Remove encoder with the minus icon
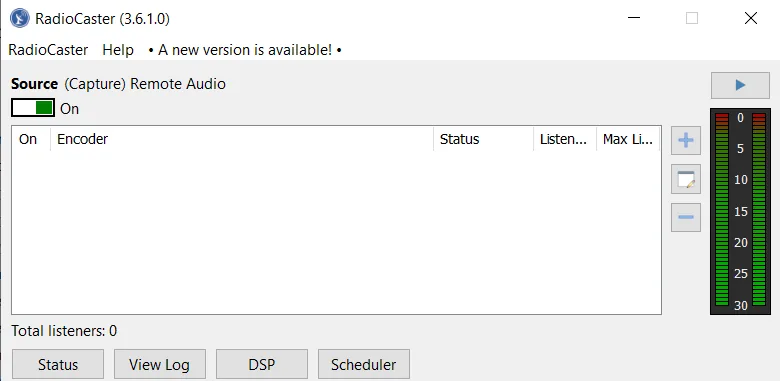The height and width of the screenshot is (381, 780). [x=686, y=217]
